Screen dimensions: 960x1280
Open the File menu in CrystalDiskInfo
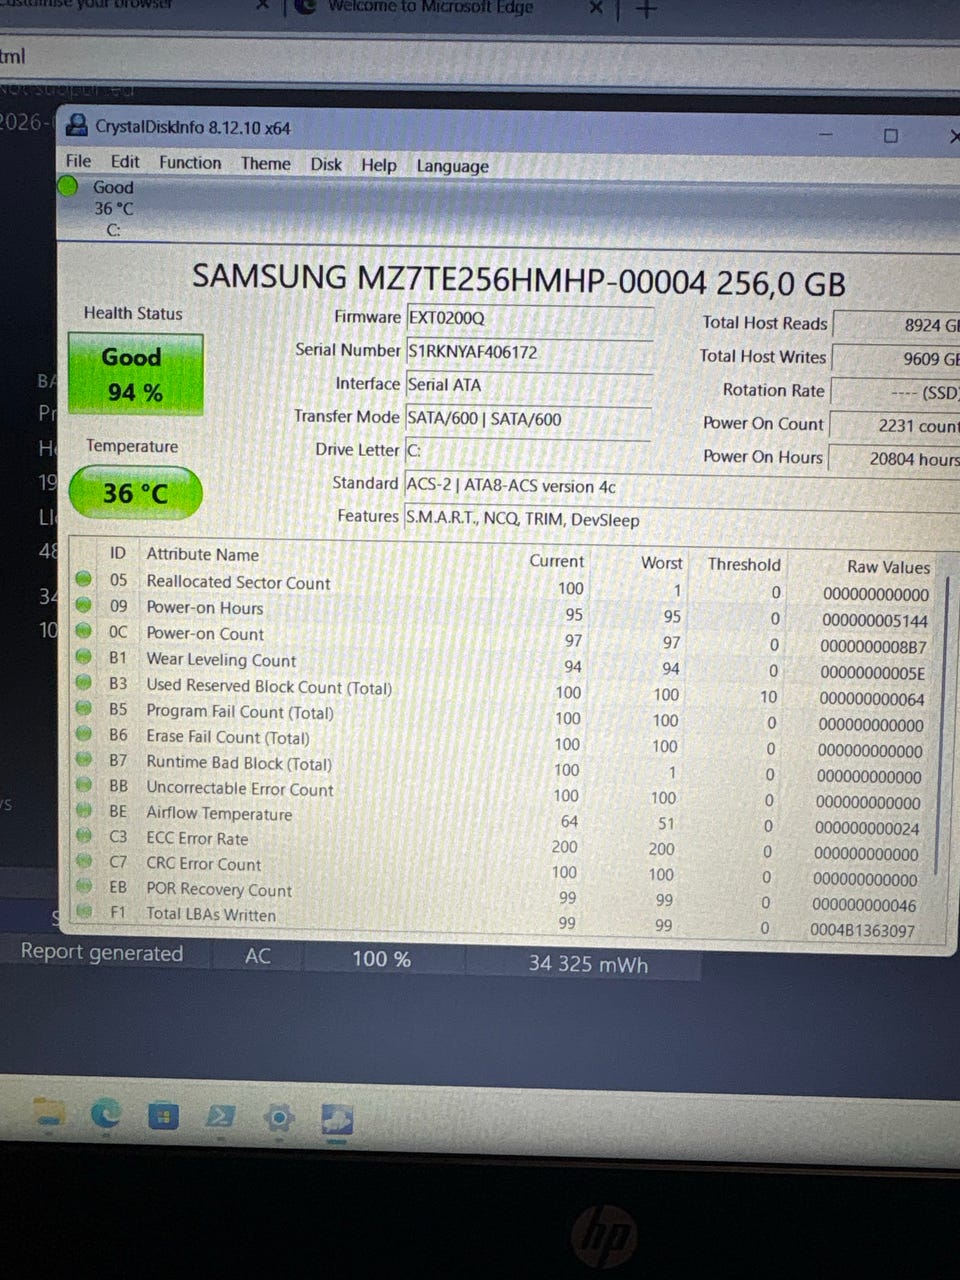[x=78, y=161]
